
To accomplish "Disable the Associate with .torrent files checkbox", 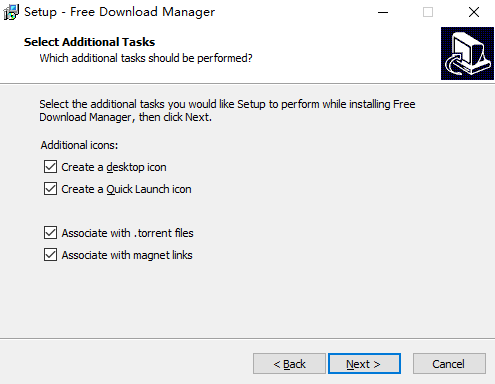I will pos(50,233).
